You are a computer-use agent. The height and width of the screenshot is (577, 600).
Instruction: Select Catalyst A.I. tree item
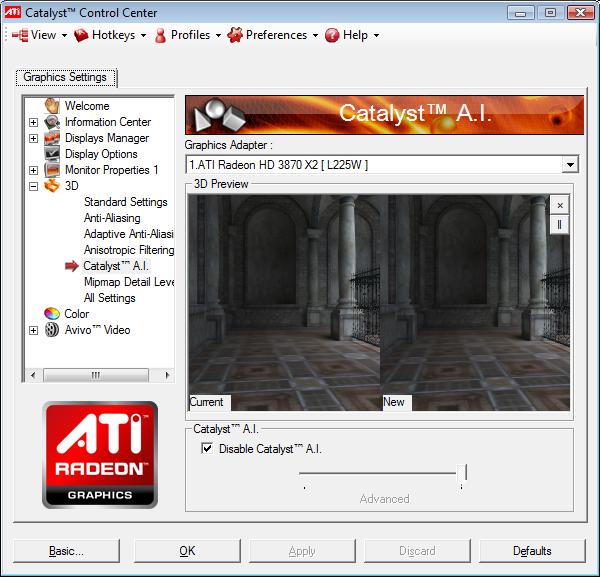116,266
